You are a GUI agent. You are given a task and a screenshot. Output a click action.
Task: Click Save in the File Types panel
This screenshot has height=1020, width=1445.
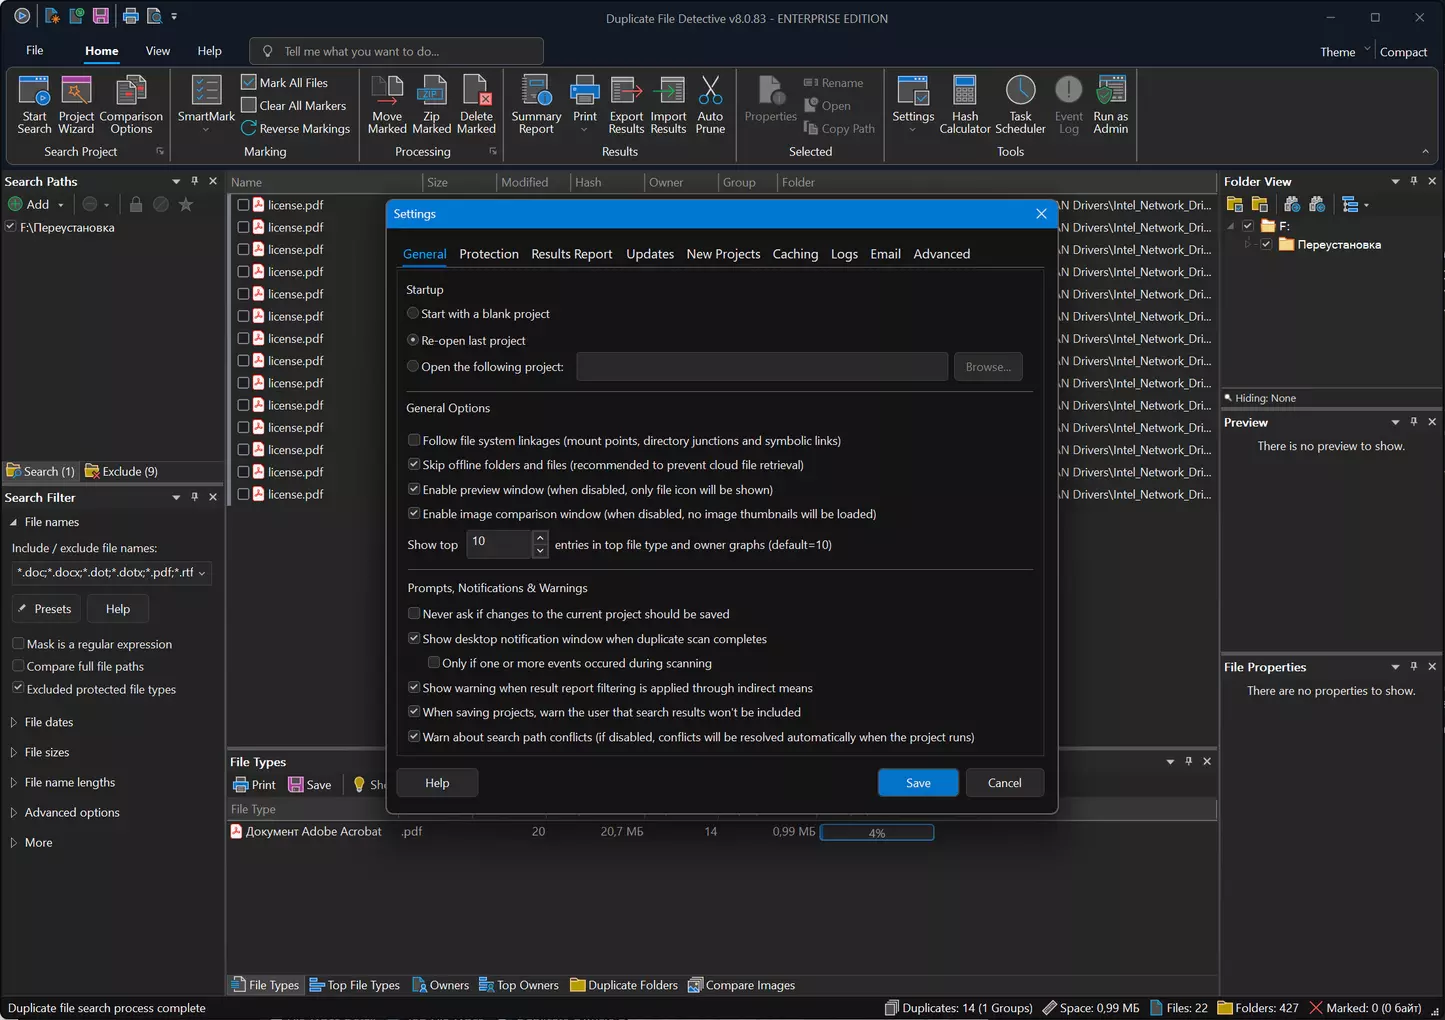[x=310, y=785]
